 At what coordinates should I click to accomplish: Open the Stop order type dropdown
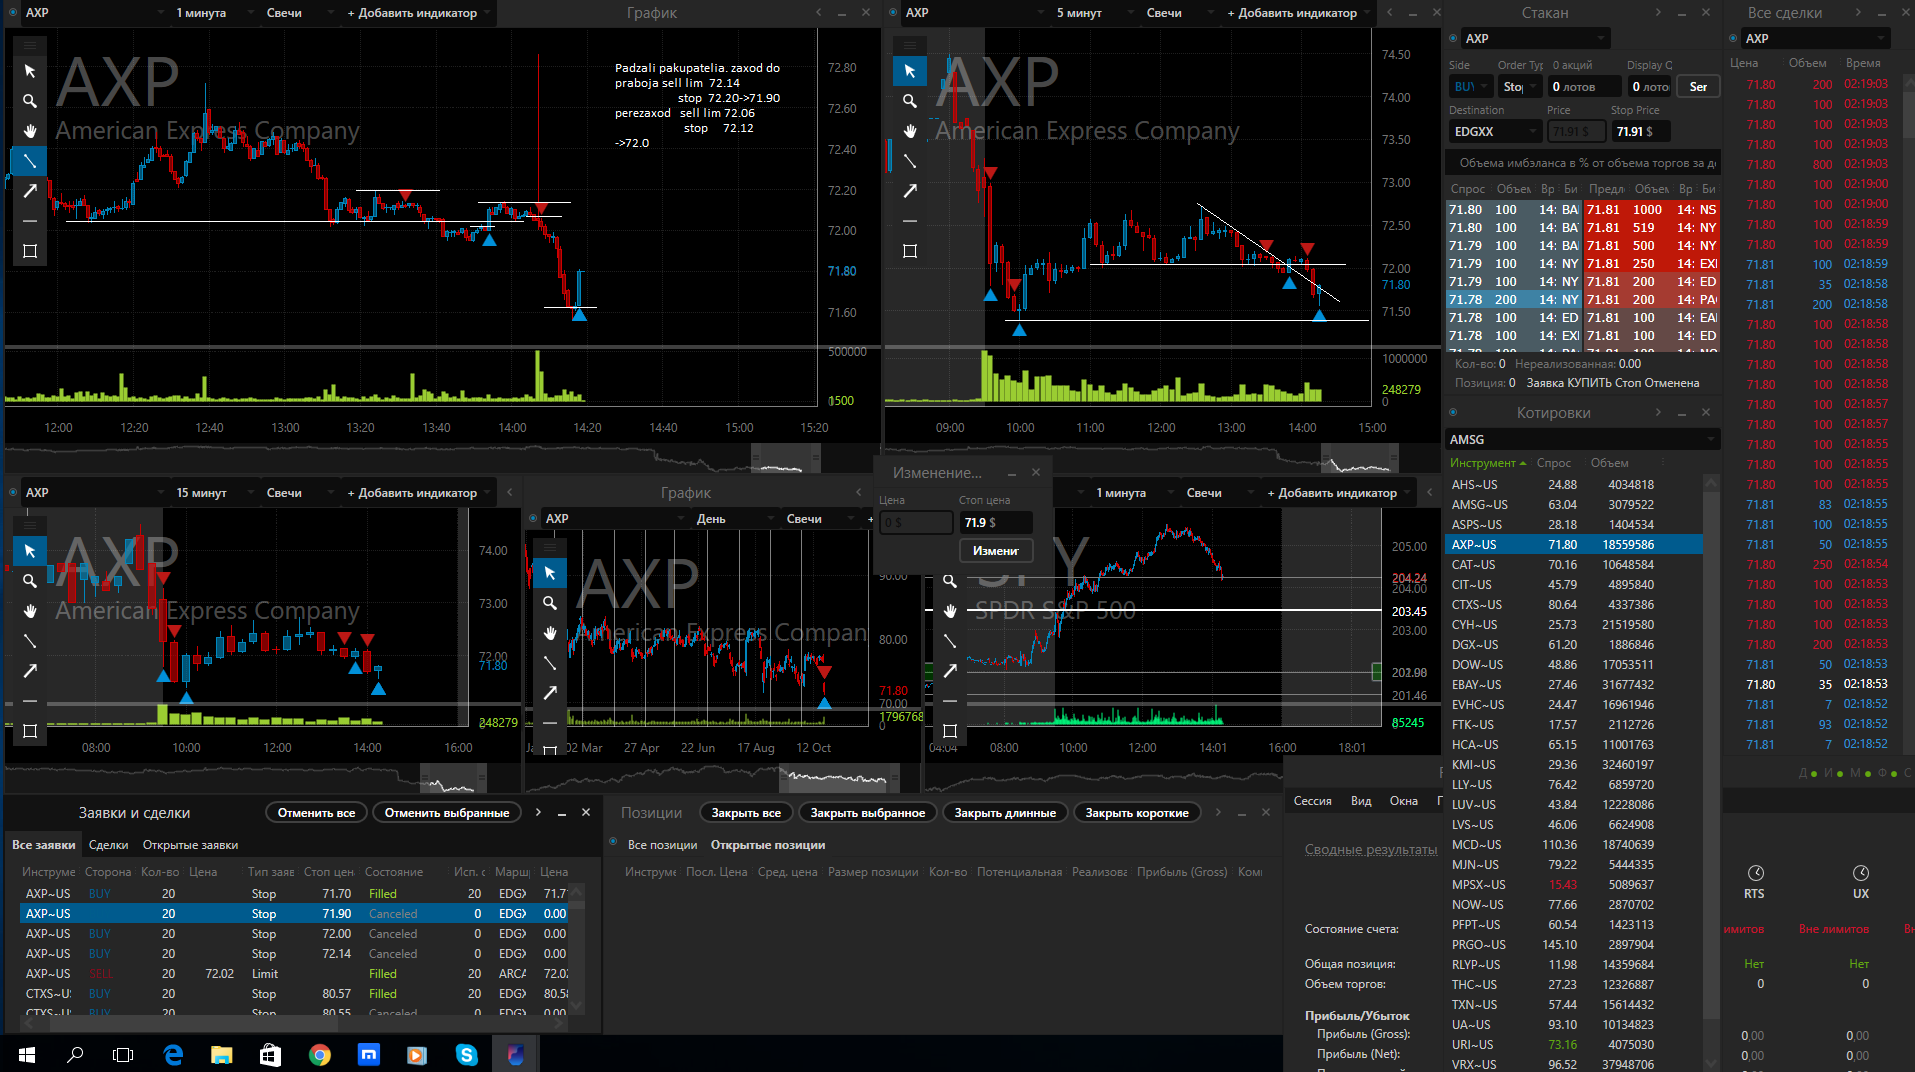click(x=1519, y=87)
